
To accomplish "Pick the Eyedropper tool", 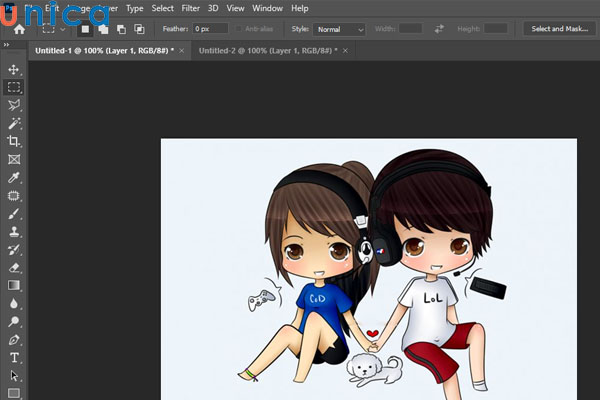I will 14,177.
